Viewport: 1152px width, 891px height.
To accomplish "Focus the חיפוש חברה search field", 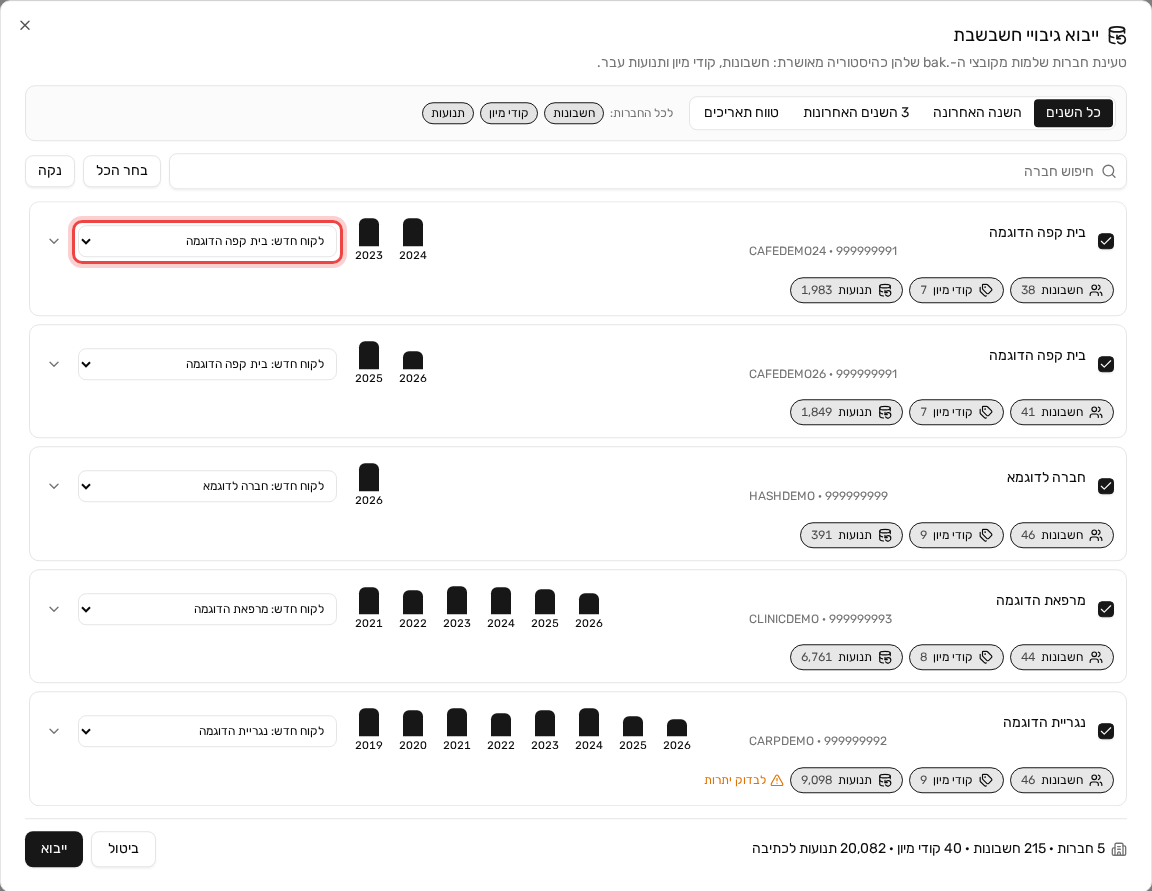I will tap(647, 171).
